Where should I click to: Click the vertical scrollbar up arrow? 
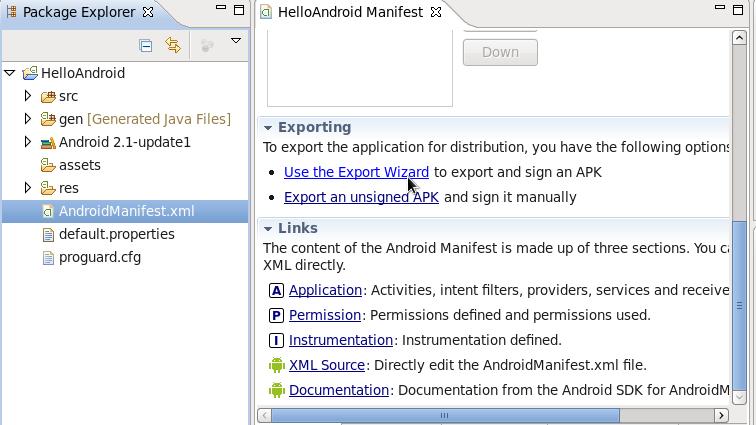pos(739,37)
